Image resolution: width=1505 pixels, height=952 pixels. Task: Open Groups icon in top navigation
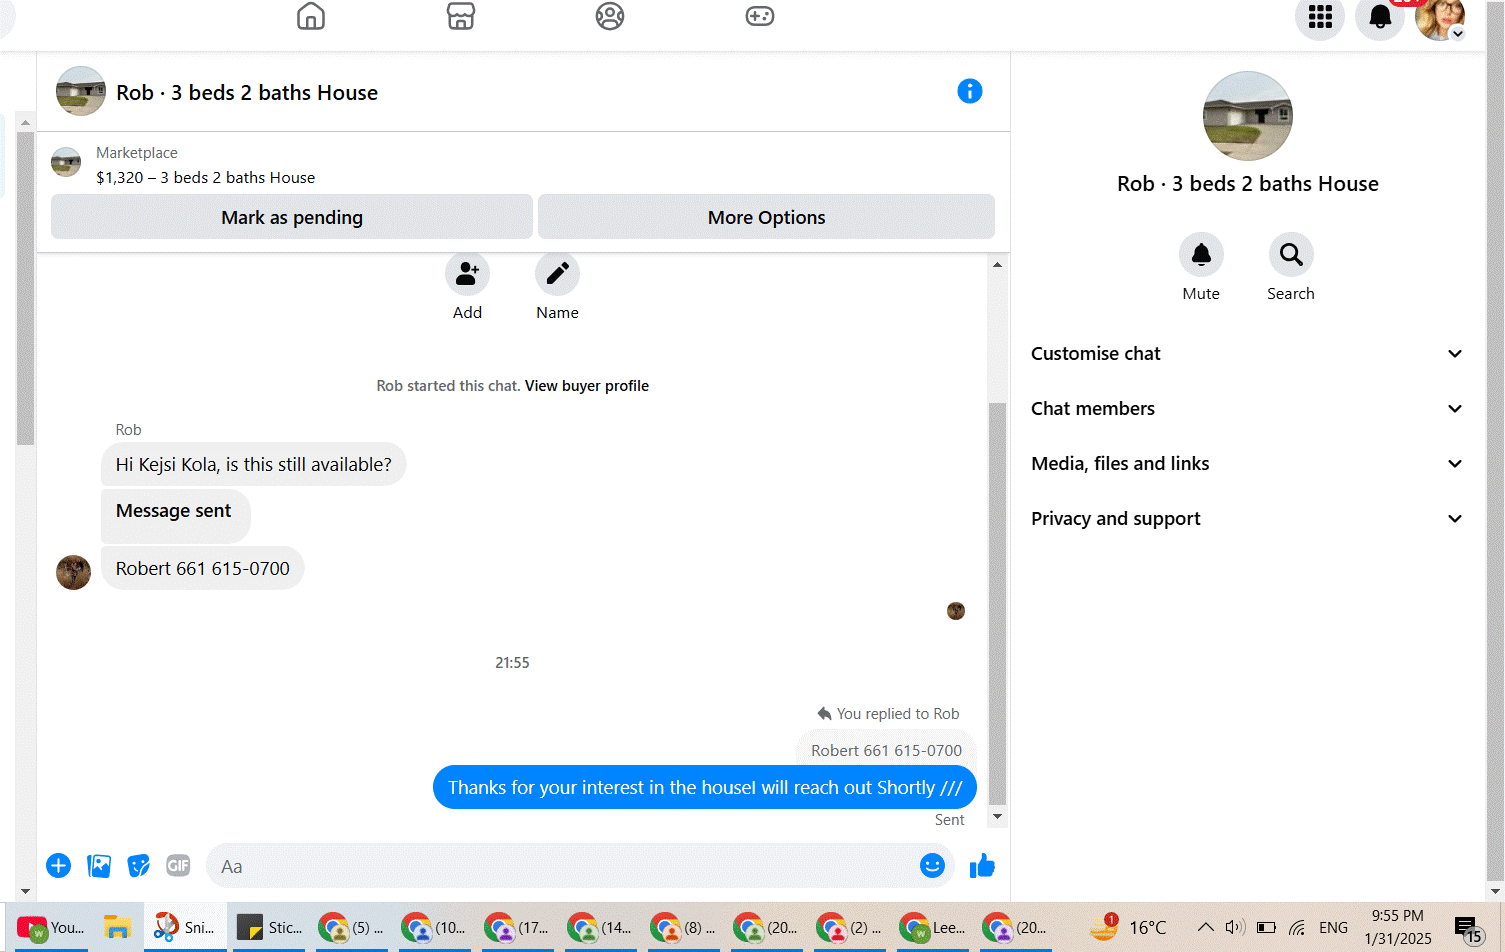click(x=610, y=16)
